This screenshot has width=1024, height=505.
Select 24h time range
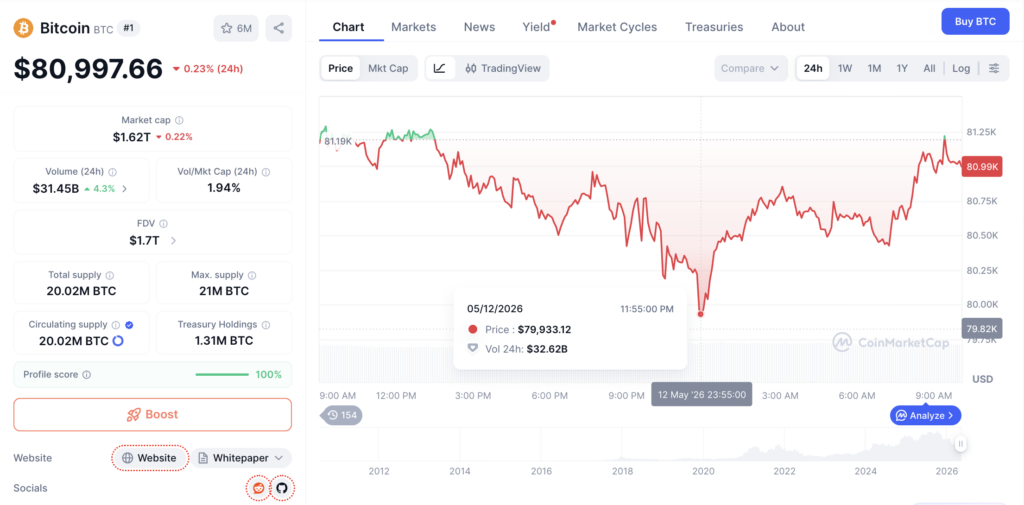(x=813, y=68)
